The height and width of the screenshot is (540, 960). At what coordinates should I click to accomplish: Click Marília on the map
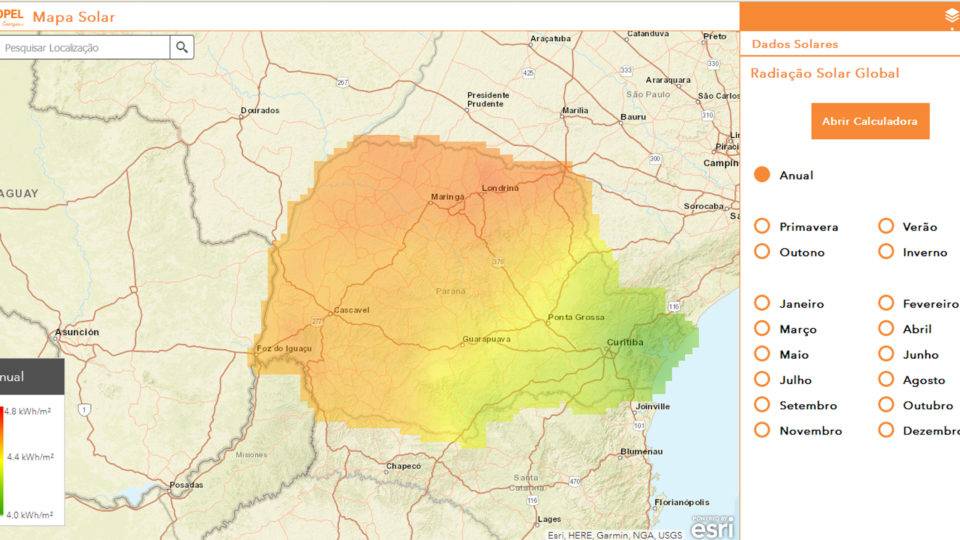575,110
